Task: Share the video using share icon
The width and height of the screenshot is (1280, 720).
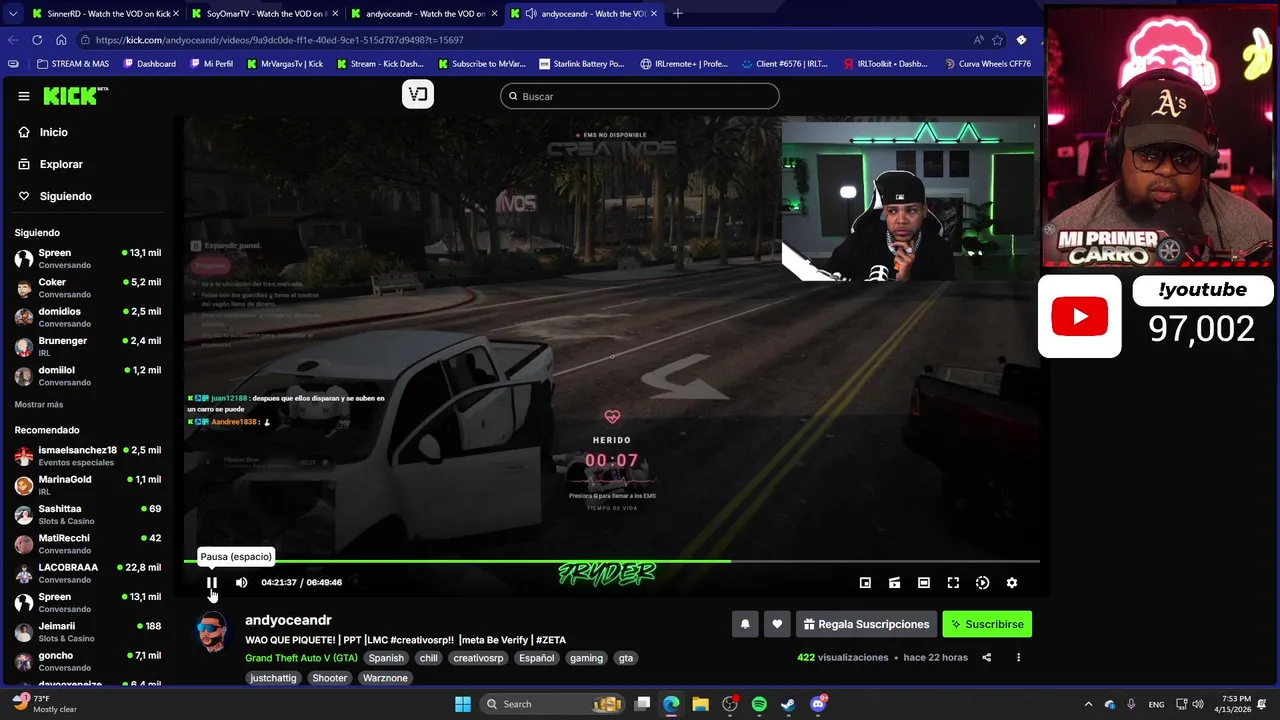Action: [x=987, y=658]
